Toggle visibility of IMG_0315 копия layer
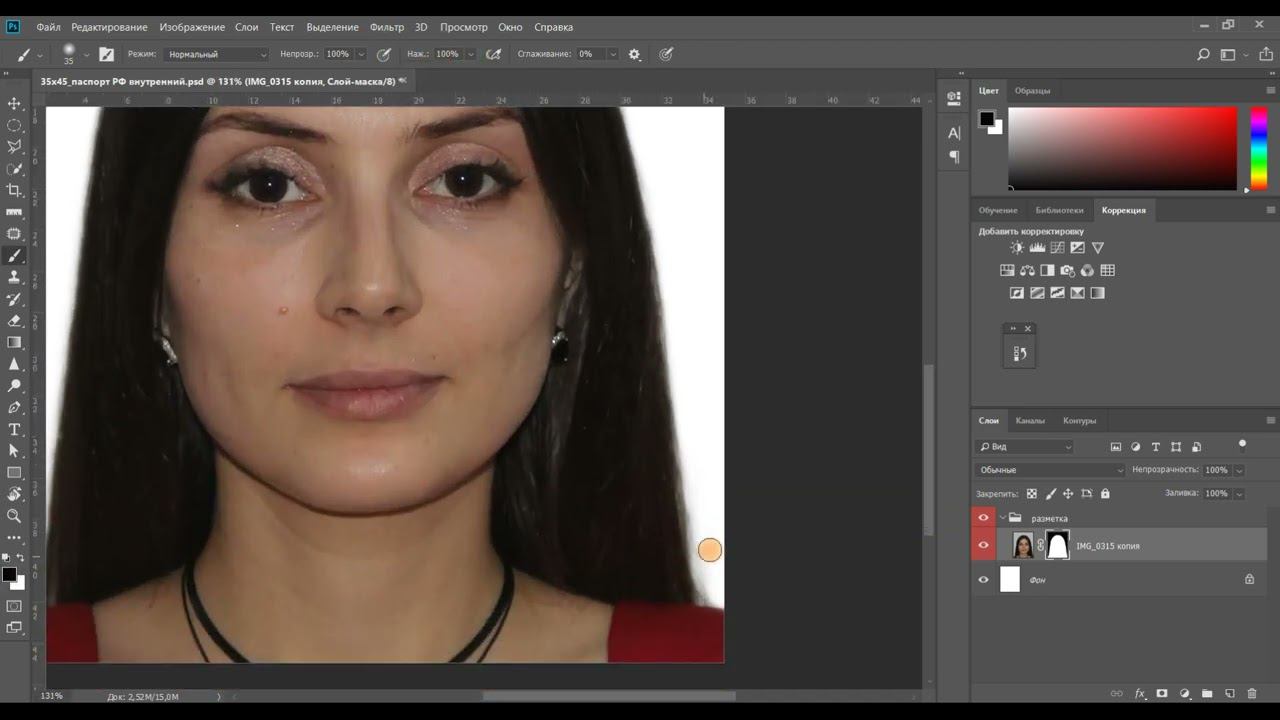Screen dimensions: 1280x720 (x=983, y=545)
